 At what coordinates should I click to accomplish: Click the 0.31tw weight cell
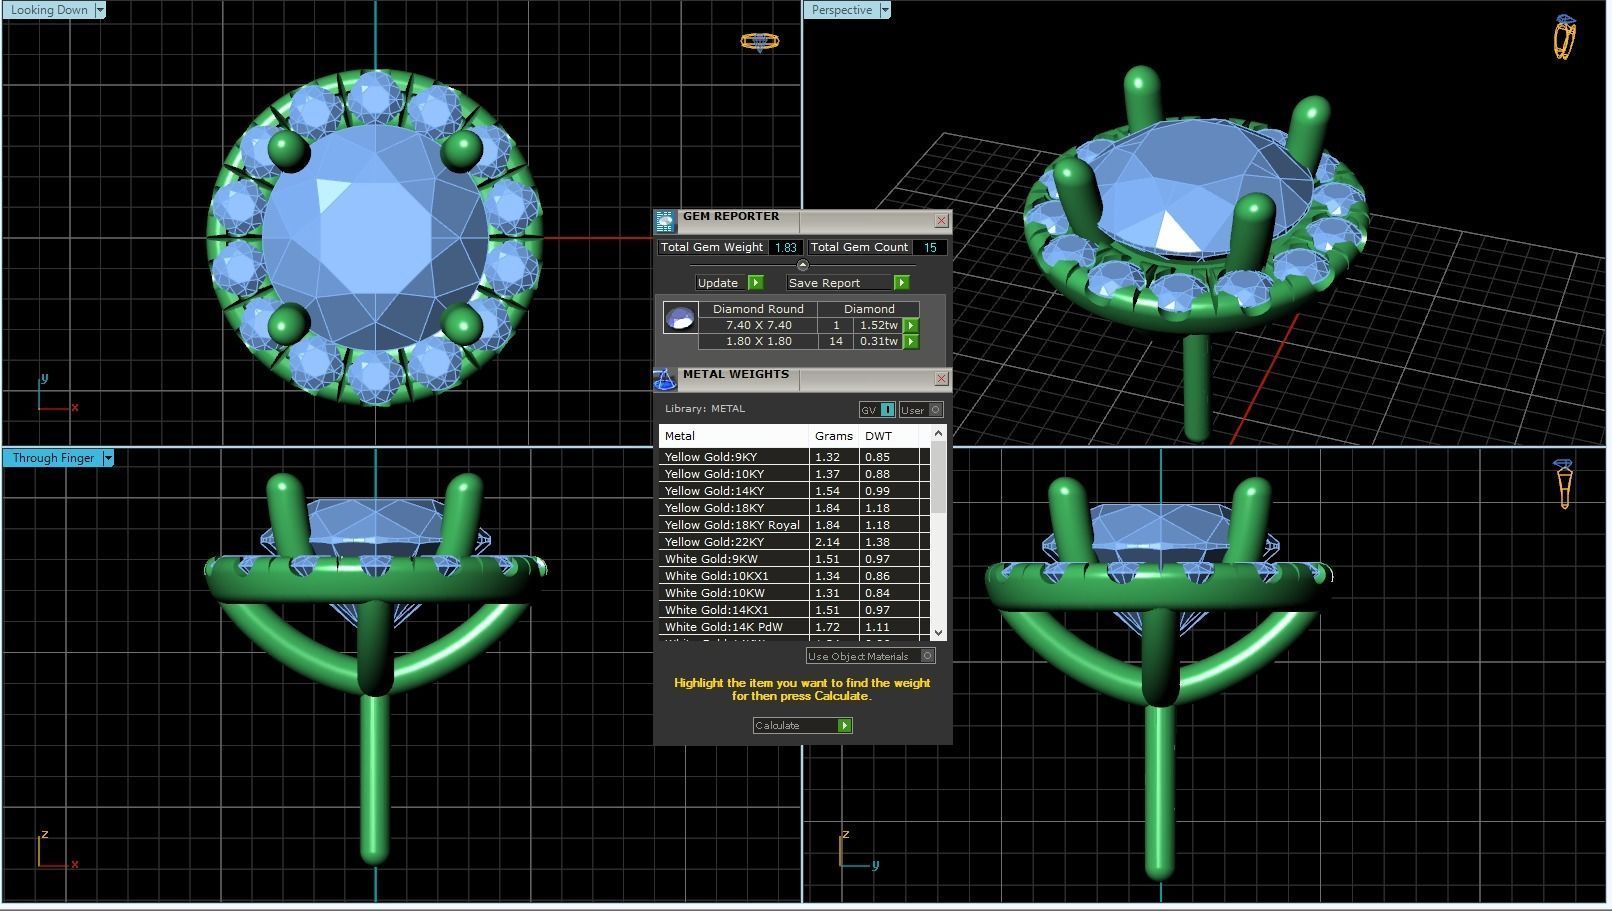tap(879, 341)
